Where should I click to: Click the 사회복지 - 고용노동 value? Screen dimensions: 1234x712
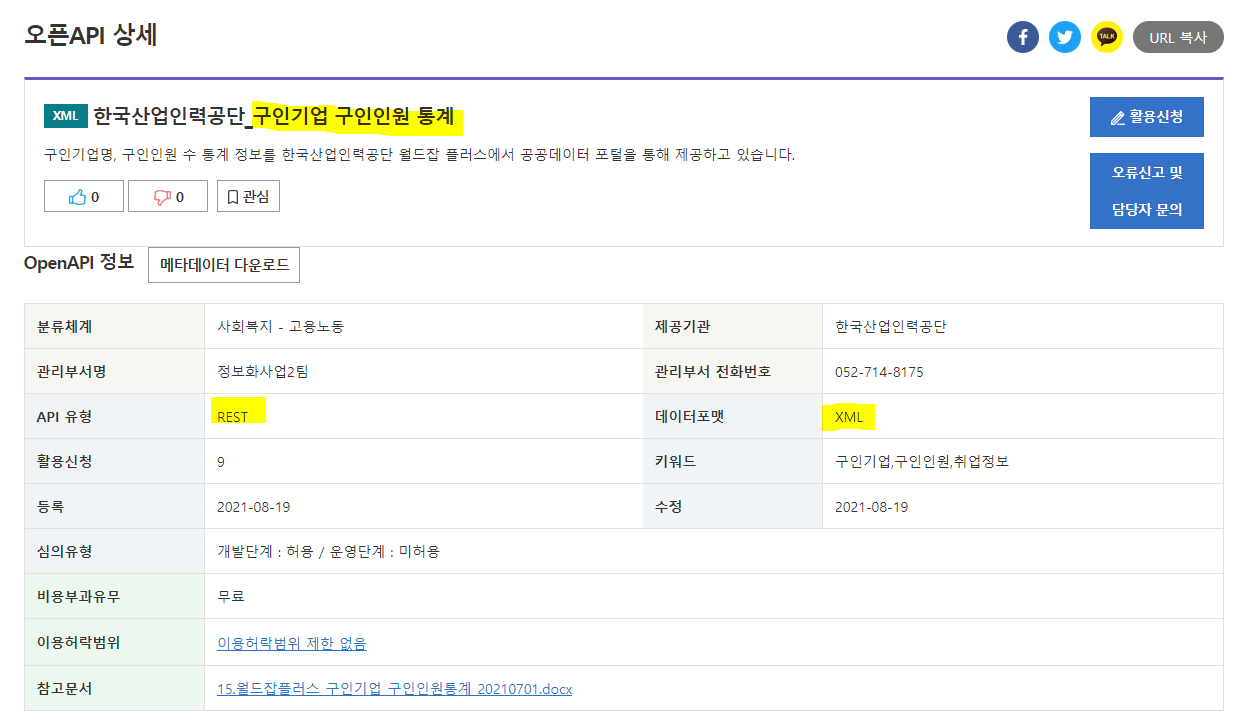pos(280,327)
